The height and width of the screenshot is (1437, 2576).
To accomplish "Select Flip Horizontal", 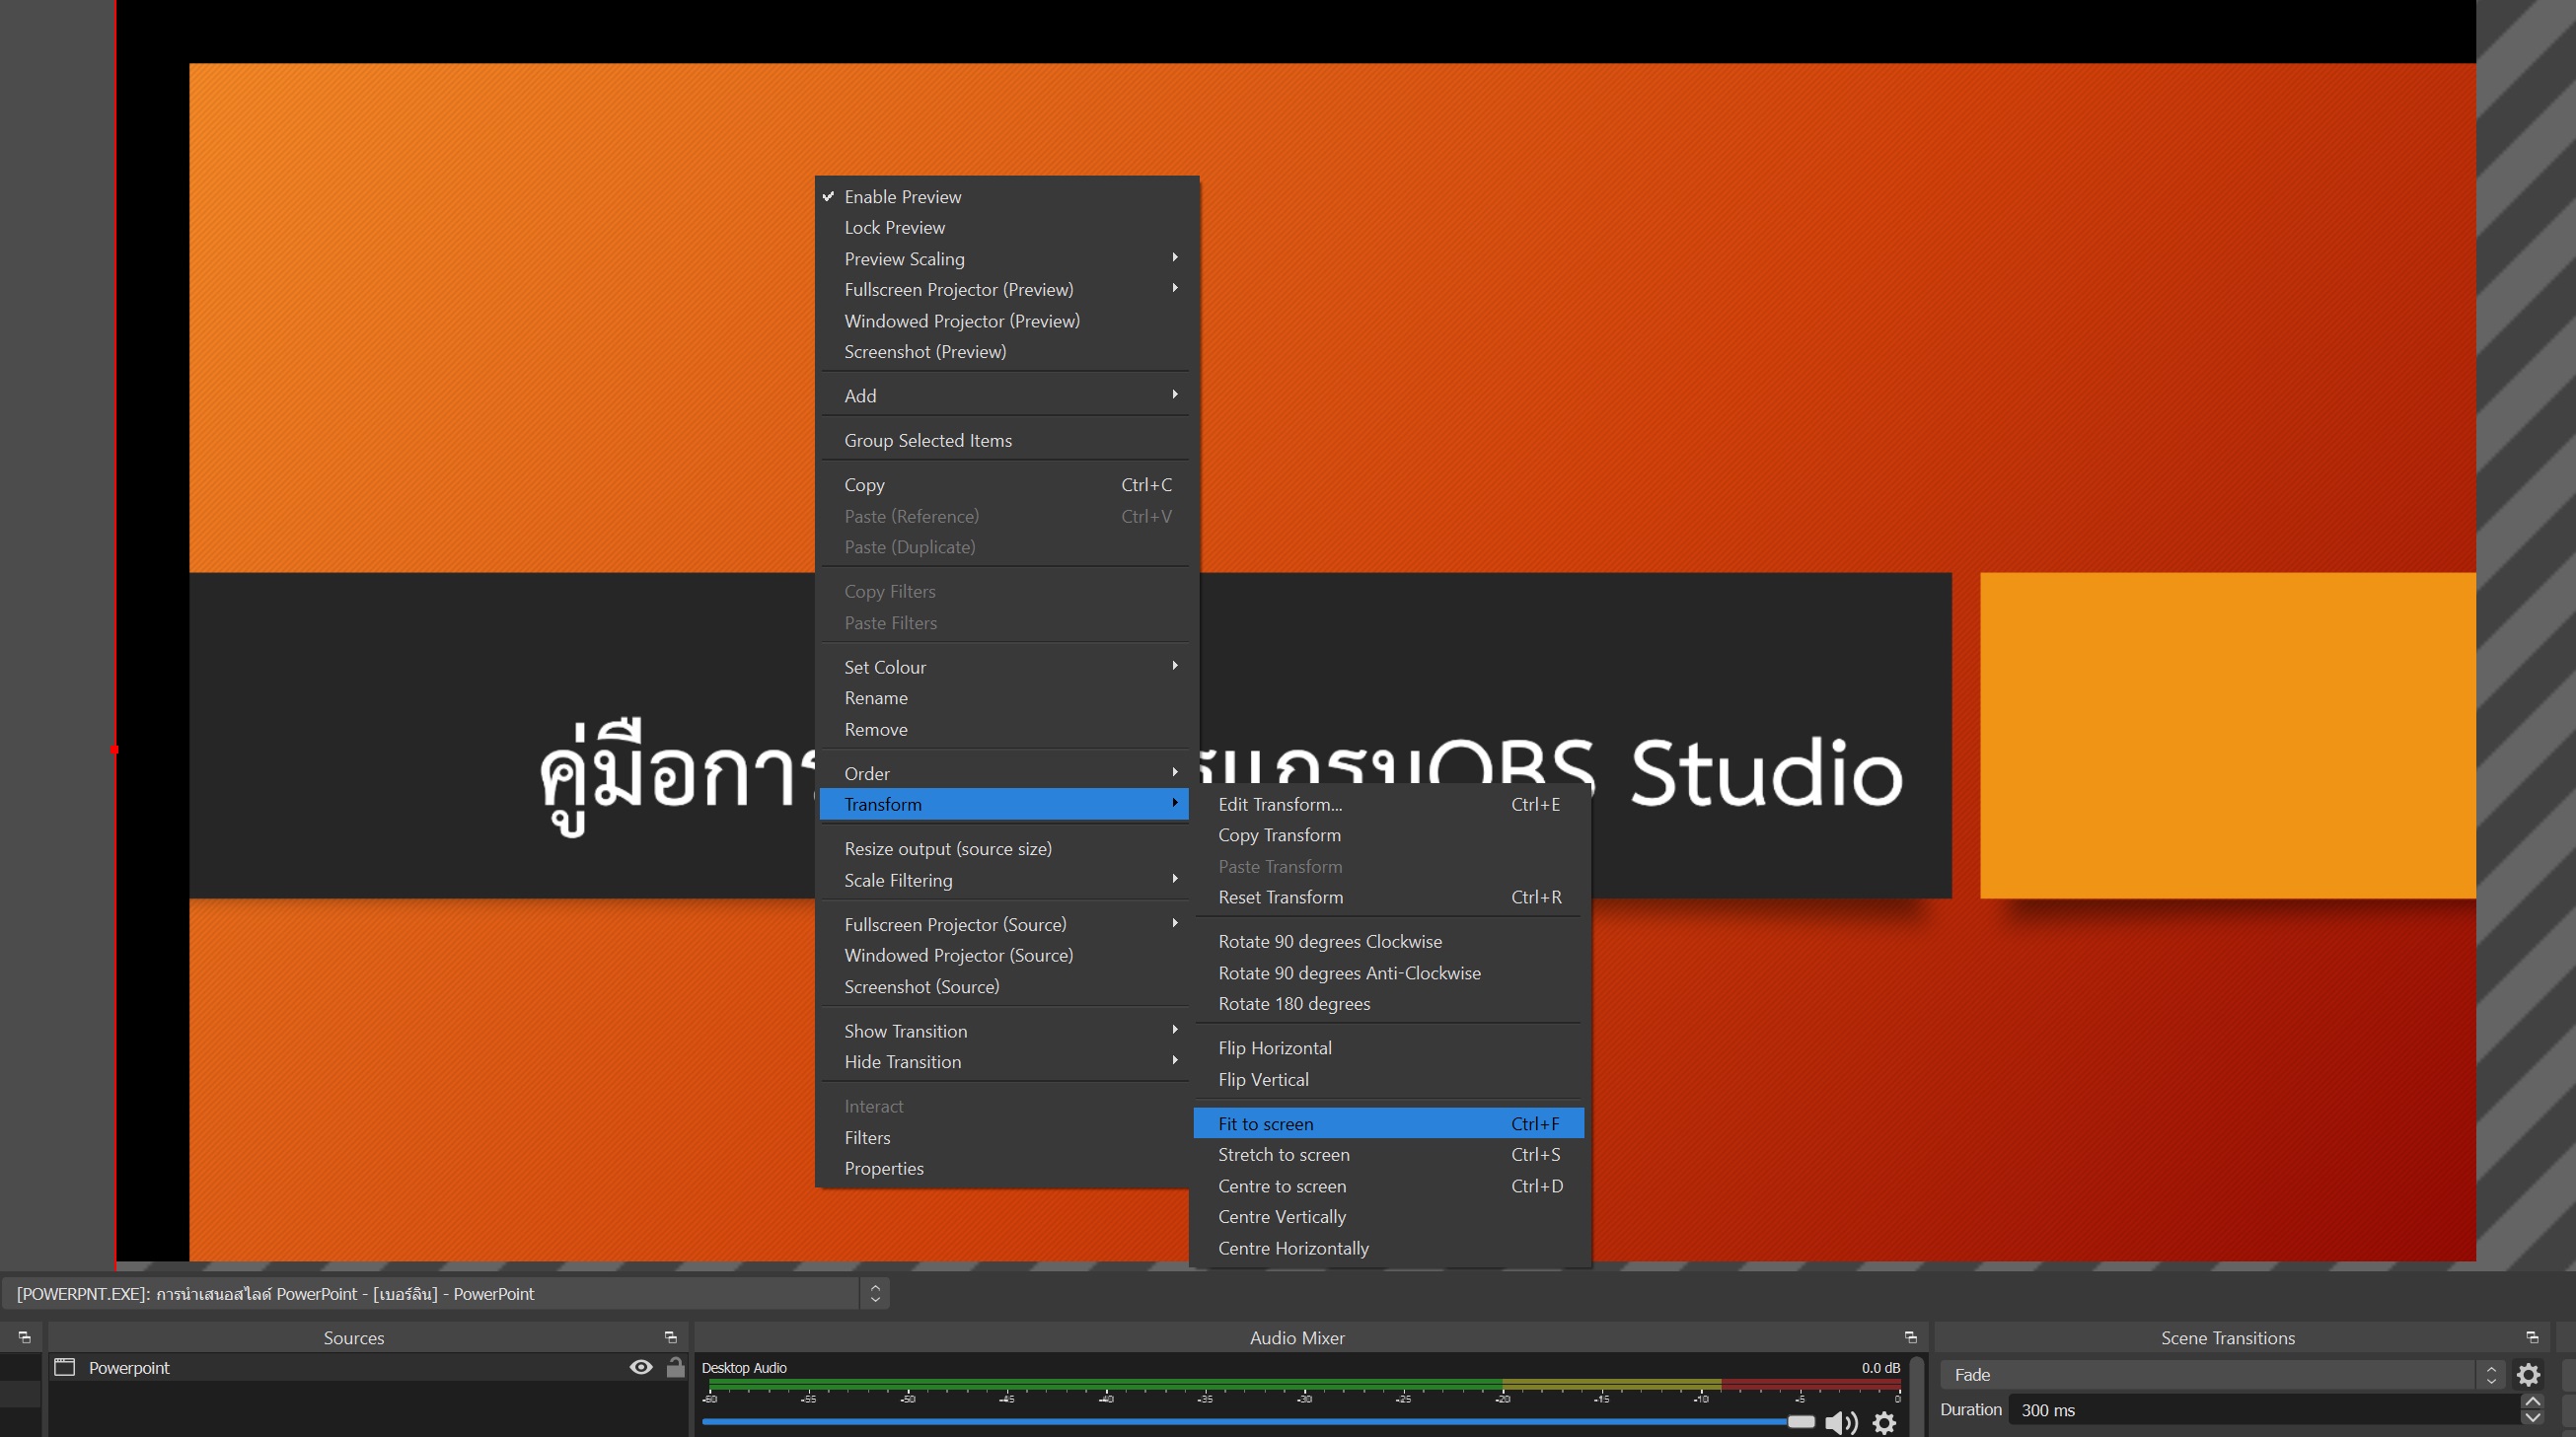I will coord(1389,1049).
